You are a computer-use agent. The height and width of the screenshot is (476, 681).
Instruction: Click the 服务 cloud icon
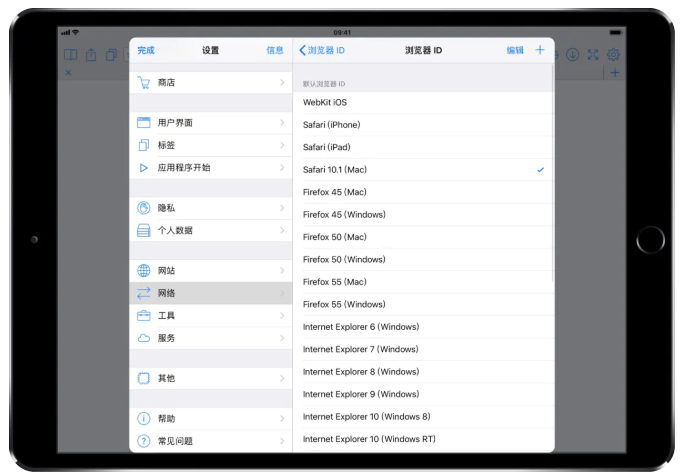[143, 338]
